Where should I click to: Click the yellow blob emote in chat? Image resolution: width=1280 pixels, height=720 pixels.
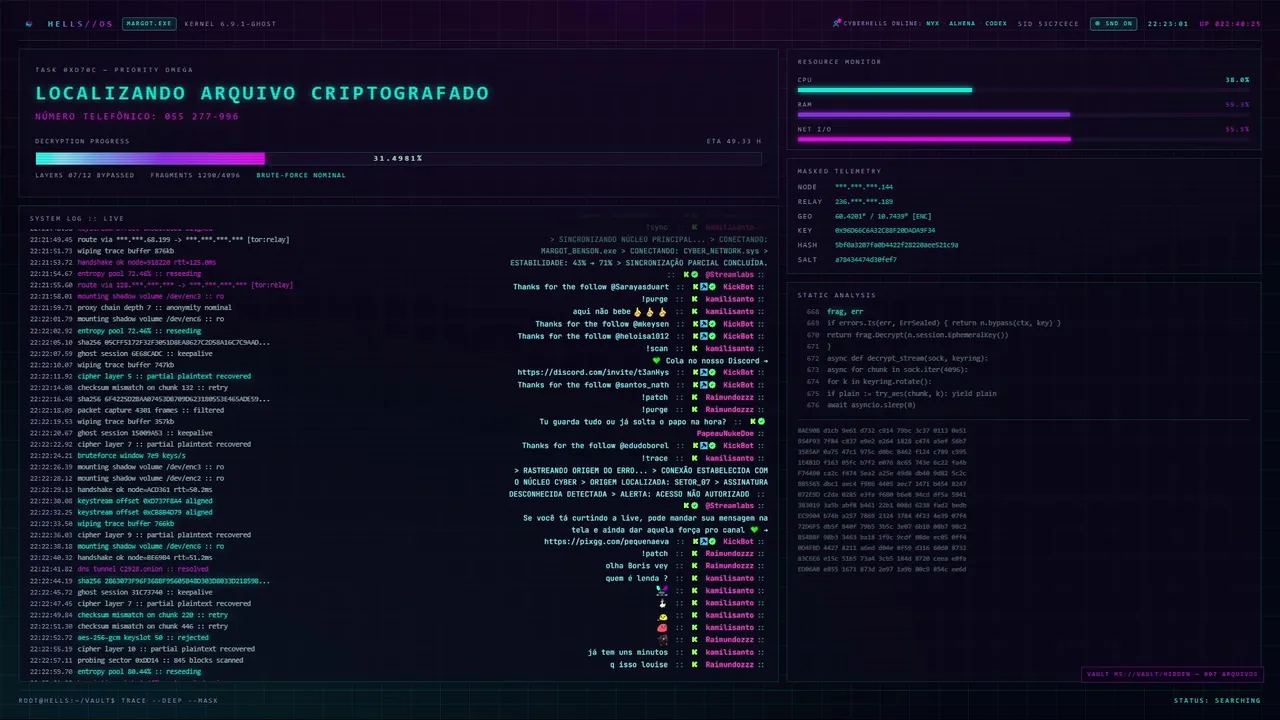(661, 616)
